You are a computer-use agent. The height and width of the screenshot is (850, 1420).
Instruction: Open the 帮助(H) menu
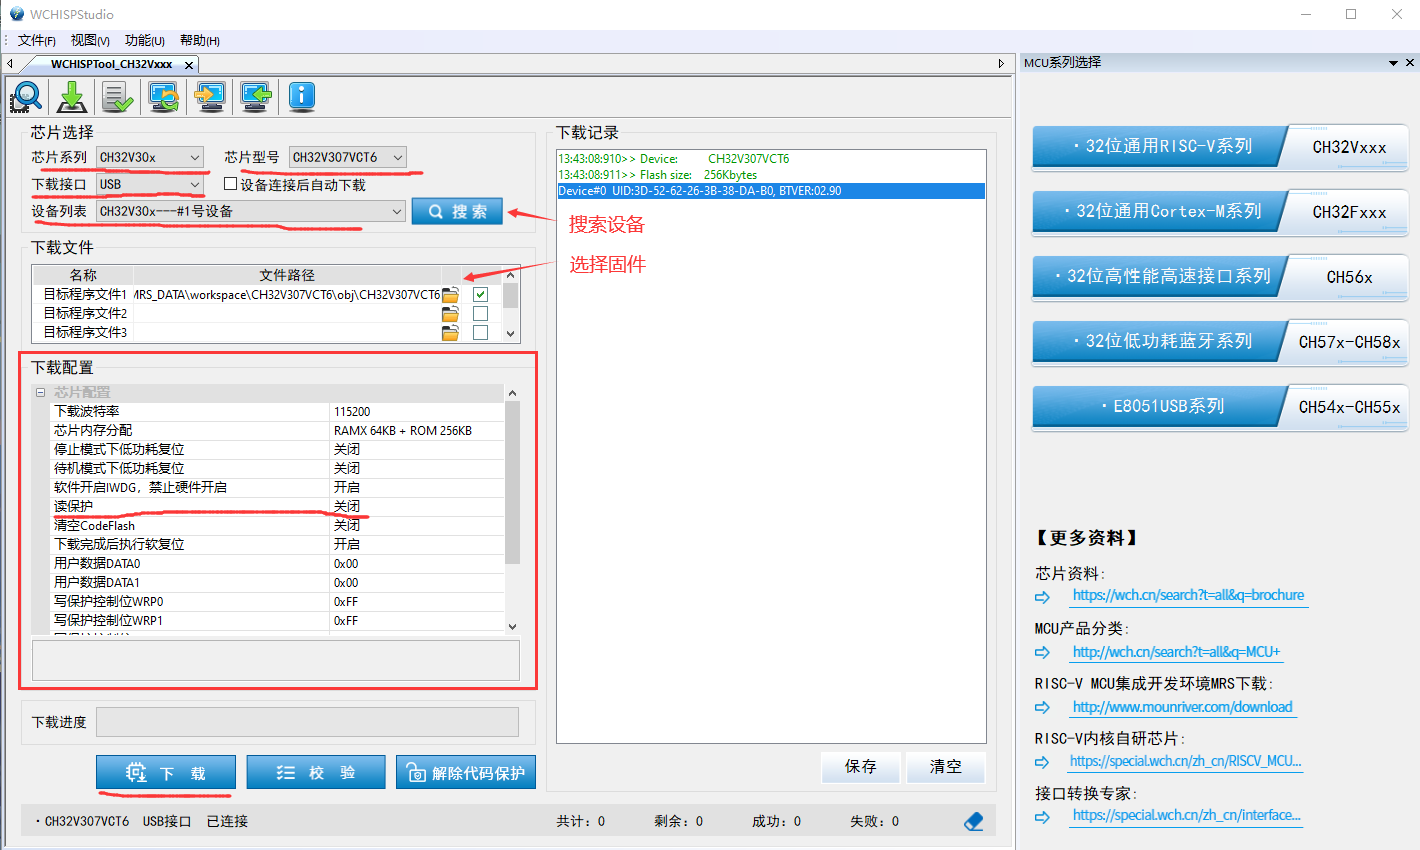(200, 40)
